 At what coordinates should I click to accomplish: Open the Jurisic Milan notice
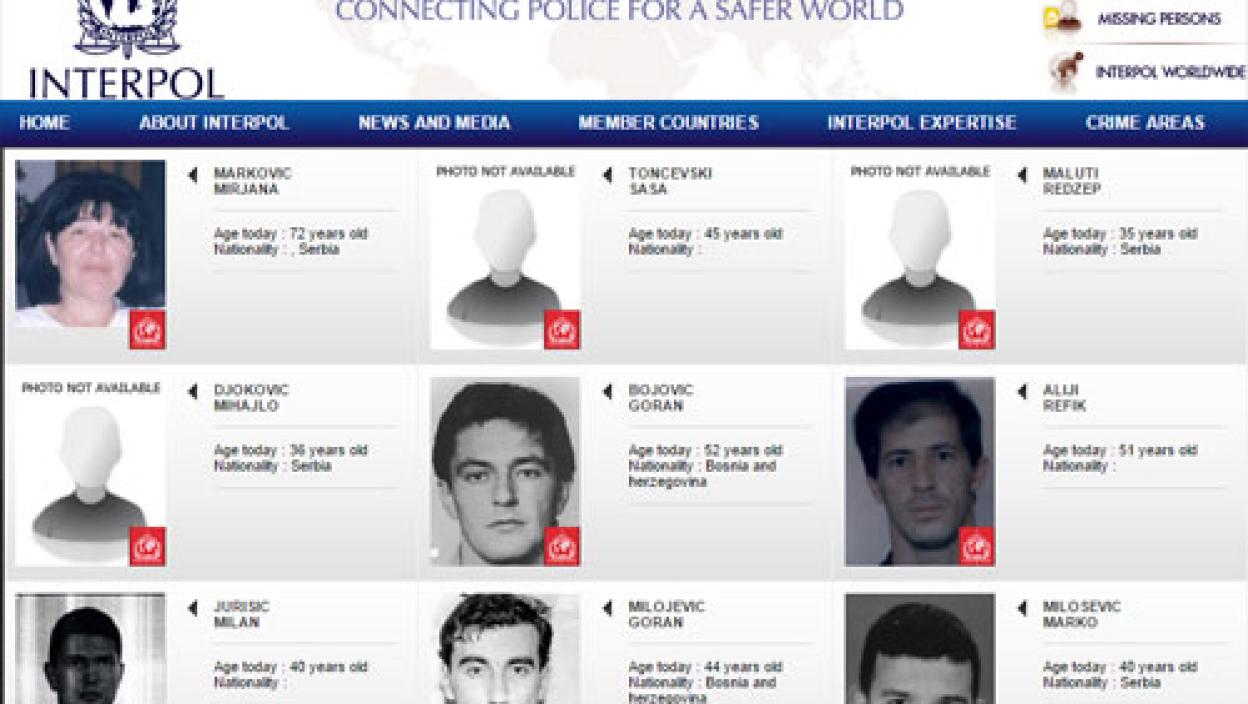click(241, 615)
